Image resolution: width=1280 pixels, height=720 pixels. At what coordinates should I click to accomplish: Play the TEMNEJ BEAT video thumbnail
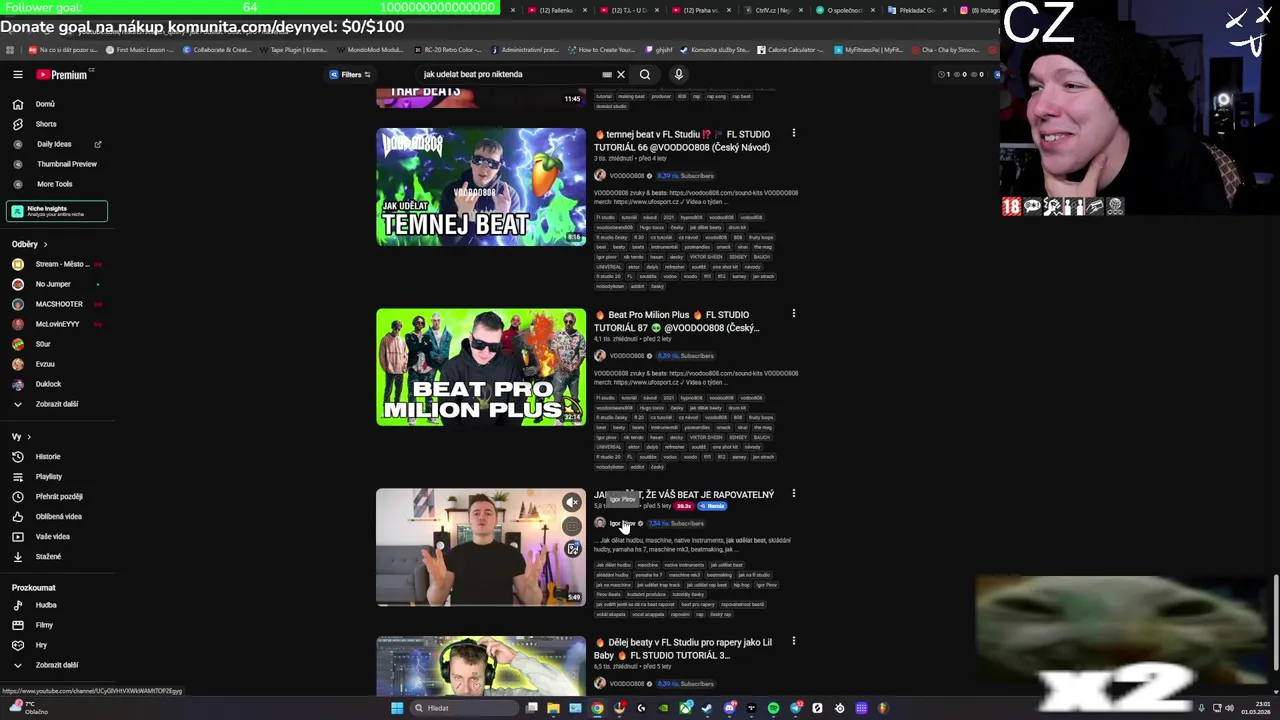pos(481,187)
